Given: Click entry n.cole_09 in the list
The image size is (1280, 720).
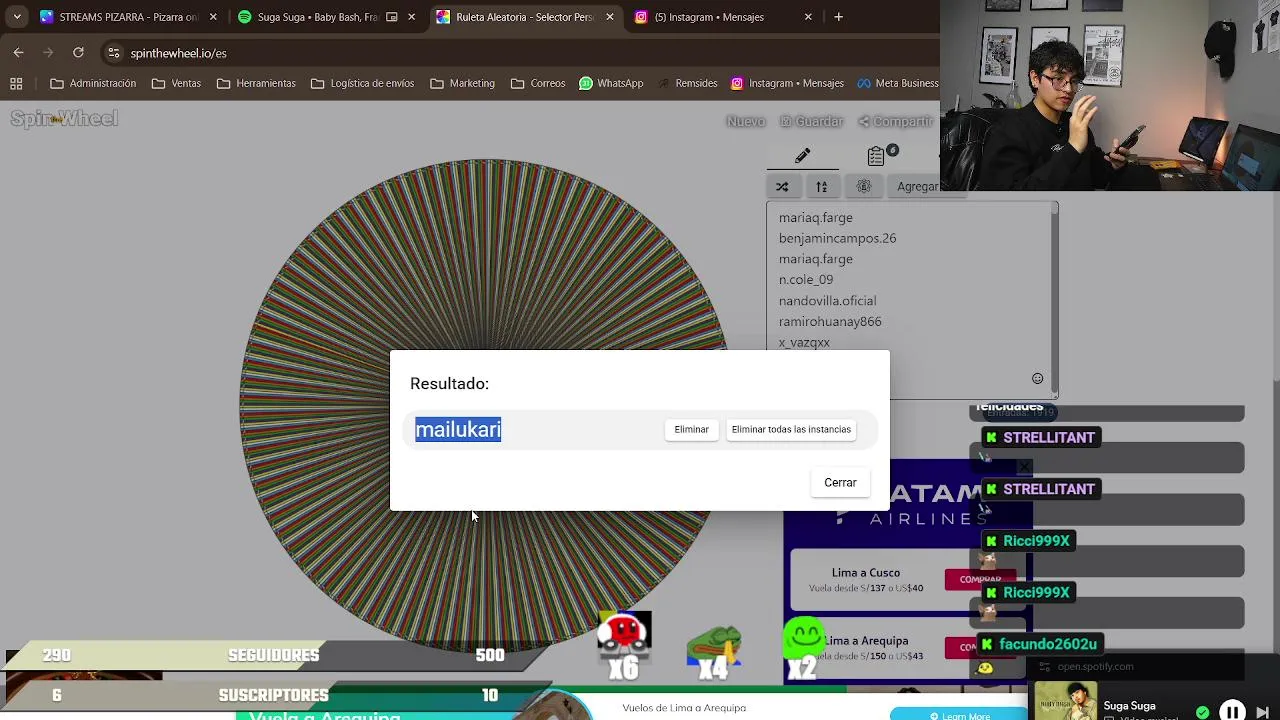Looking at the screenshot, I should click(806, 280).
